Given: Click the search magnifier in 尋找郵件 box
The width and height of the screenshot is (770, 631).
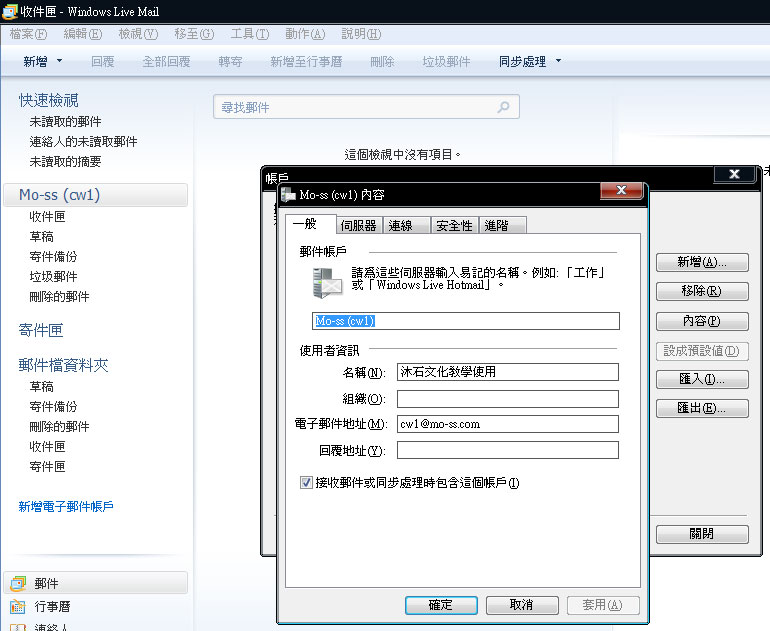Looking at the screenshot, I should (503, 107).
